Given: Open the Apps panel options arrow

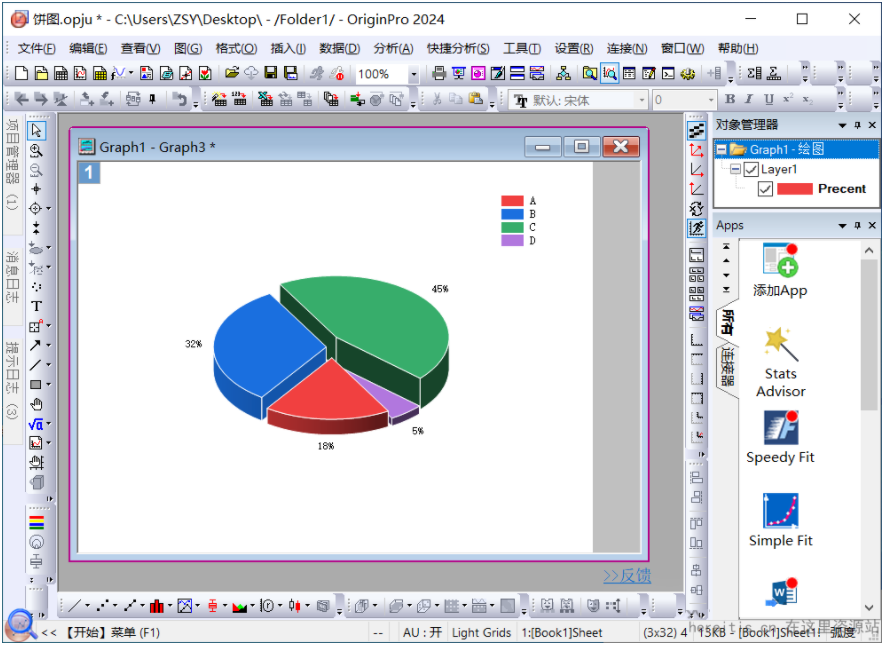Looking at the screenshot, I should (842, 226).
